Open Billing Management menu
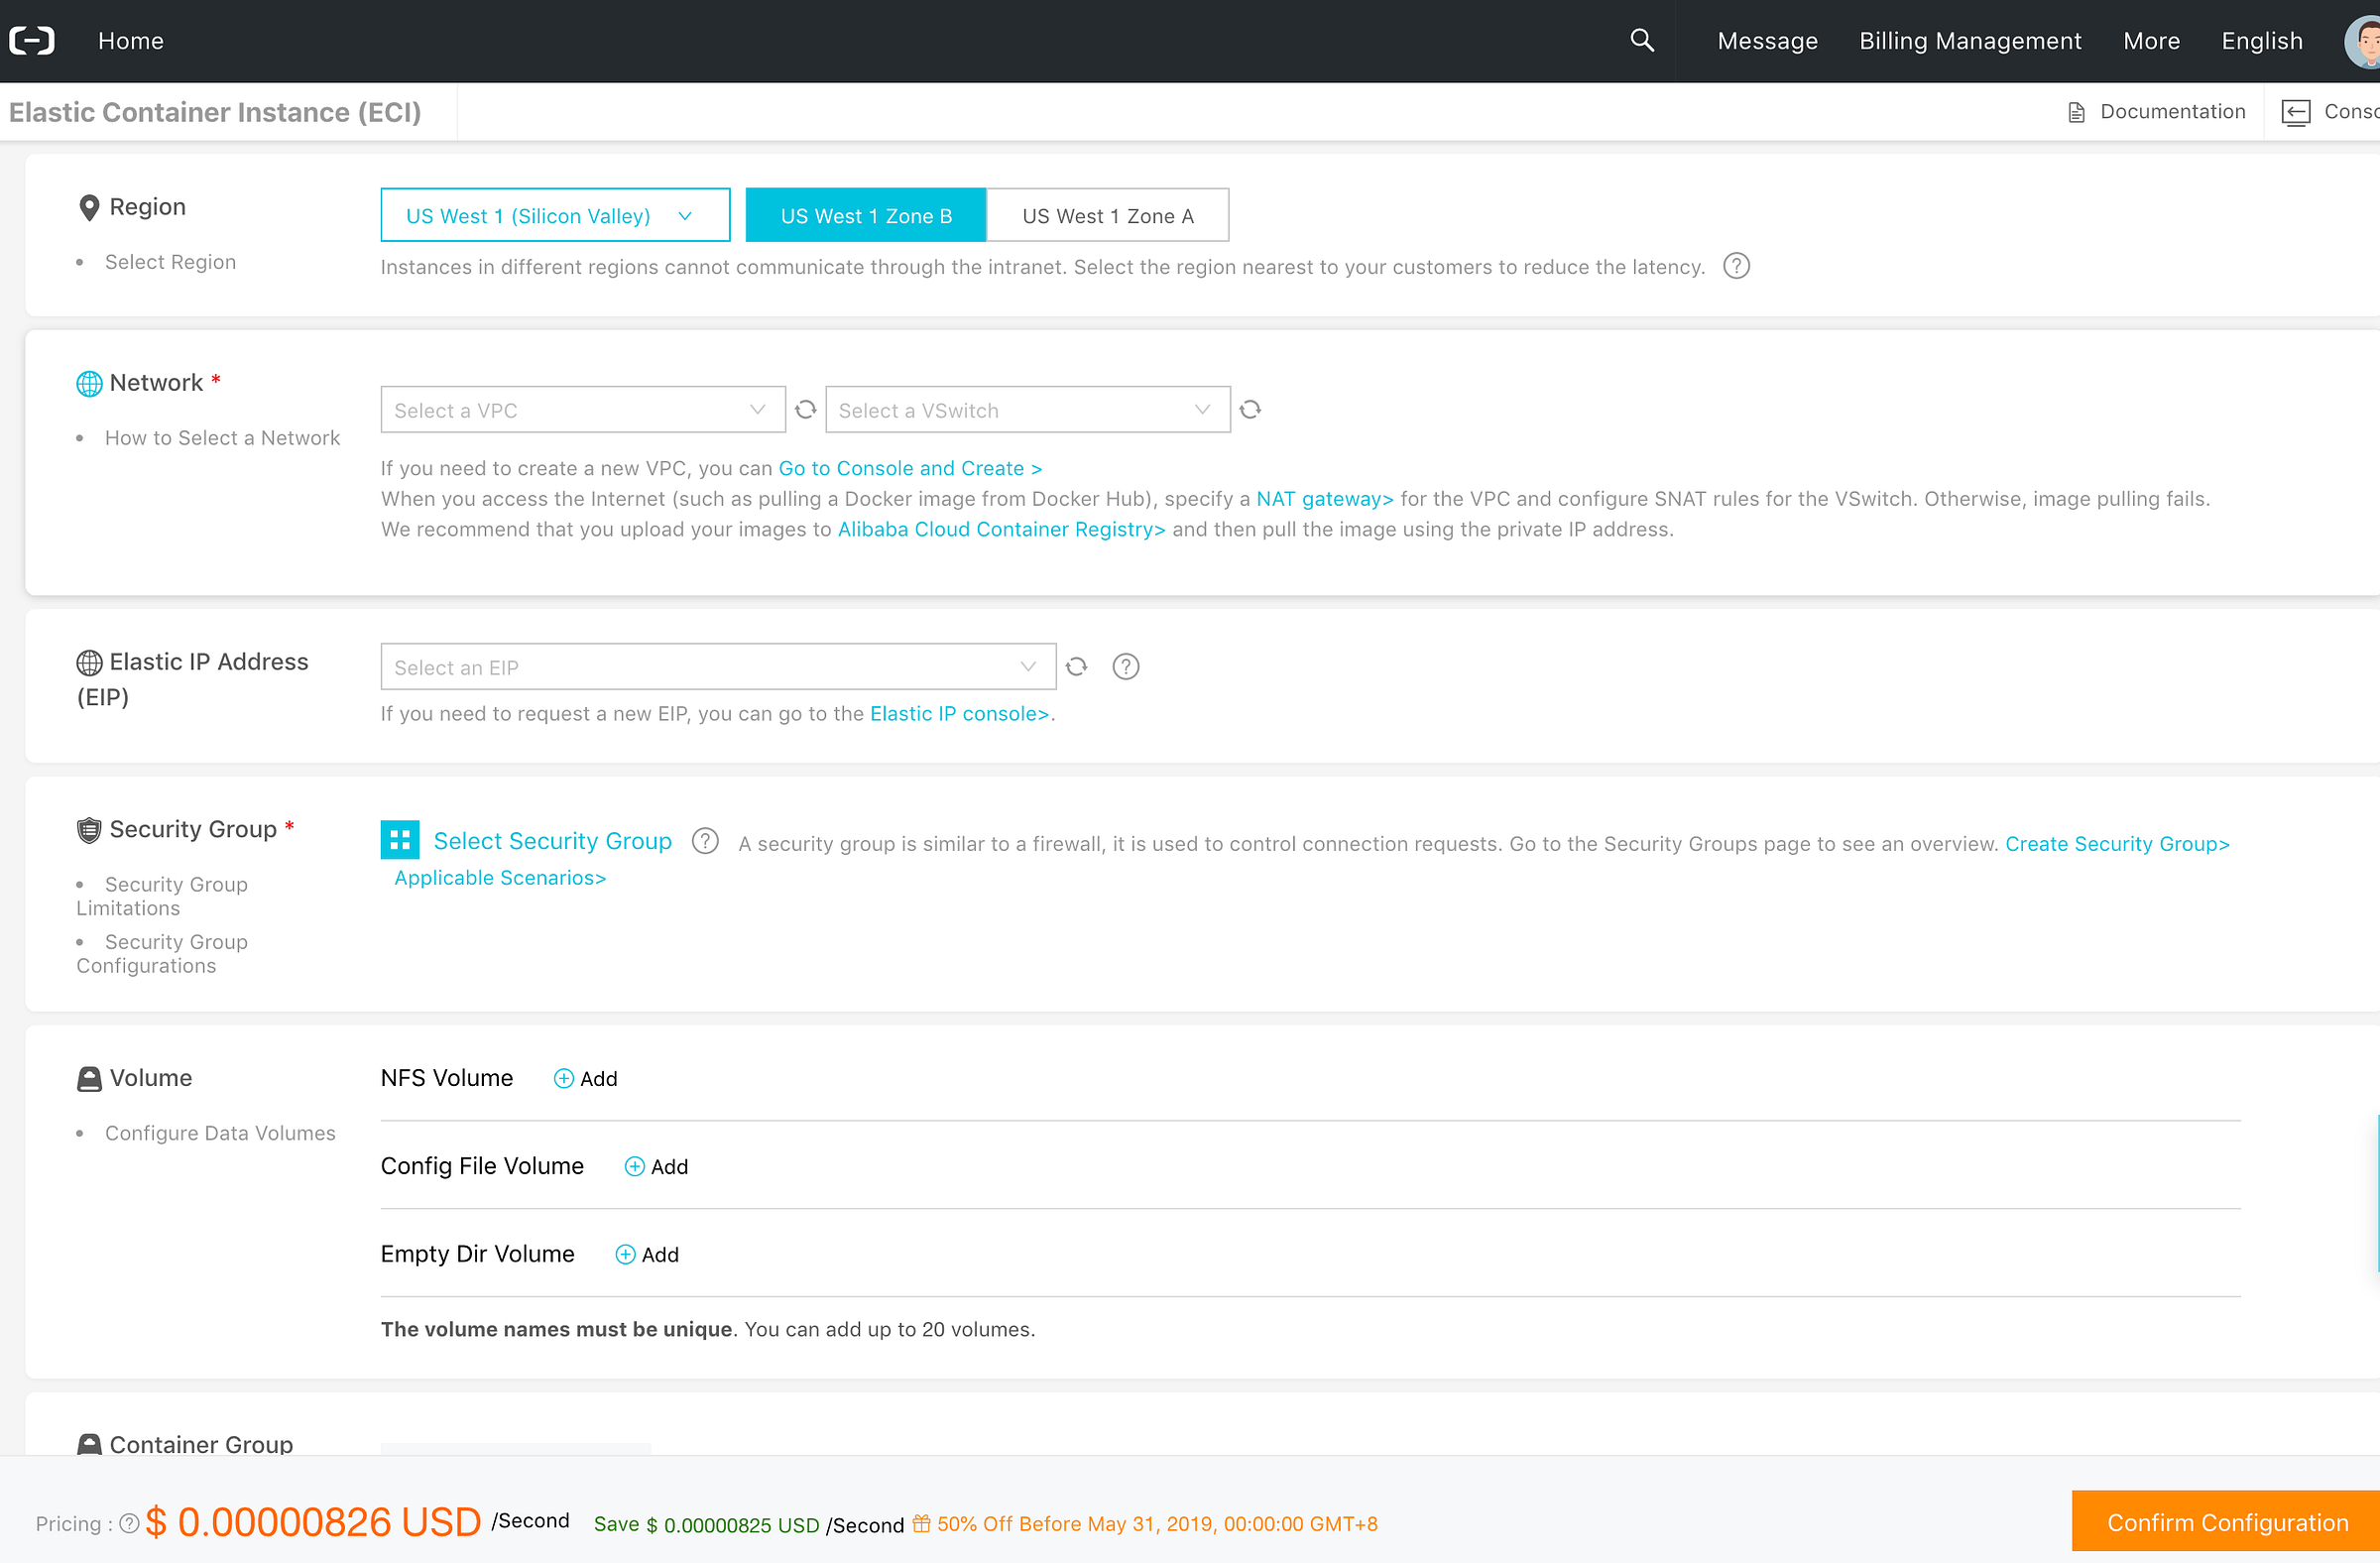 pyautogui.click(x=1969, y=41)
